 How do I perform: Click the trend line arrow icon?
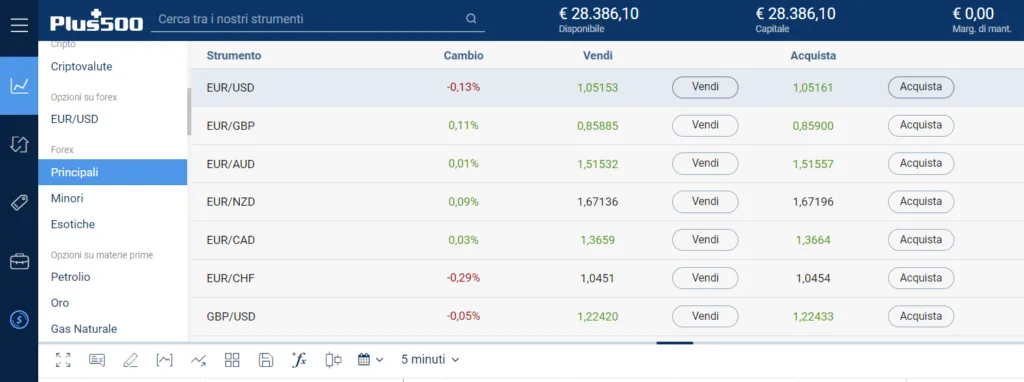(x=199, y=359)
